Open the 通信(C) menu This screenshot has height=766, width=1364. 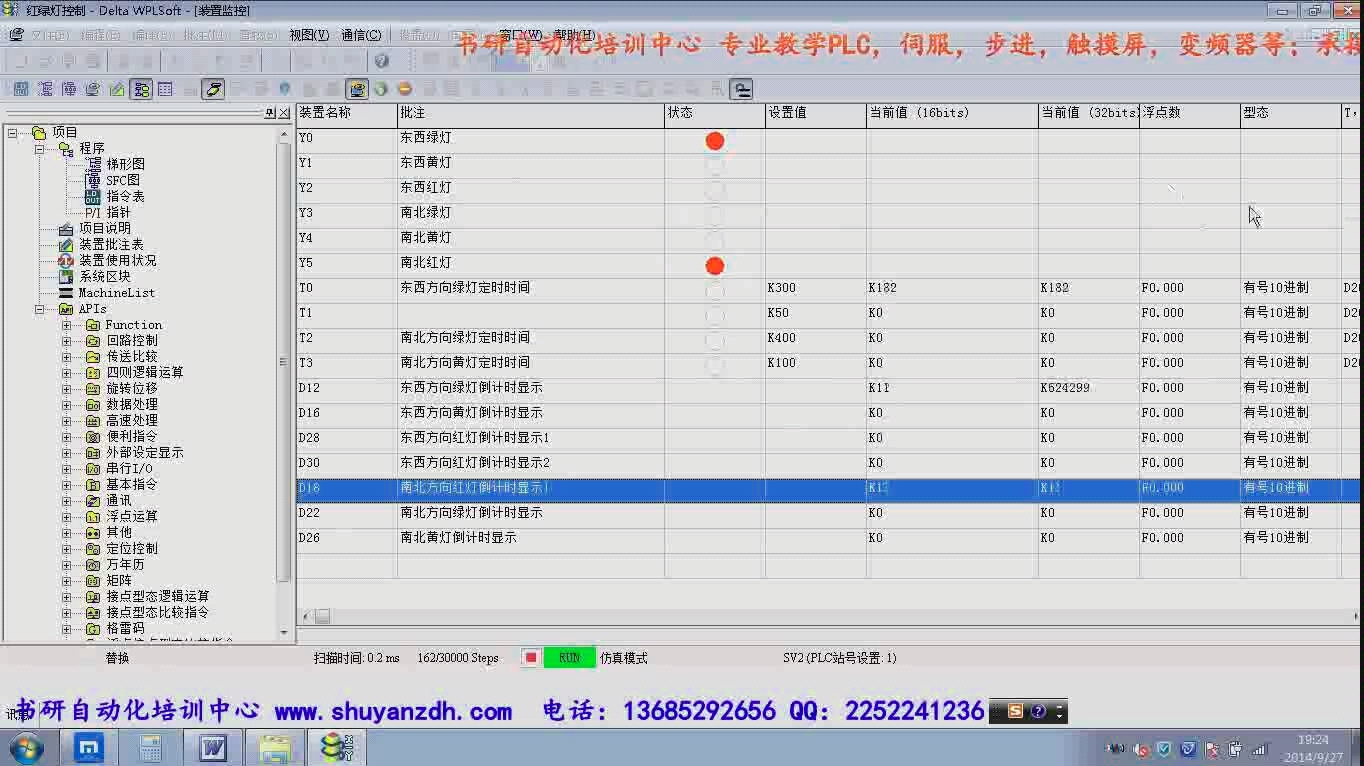(x=361, y=35)
